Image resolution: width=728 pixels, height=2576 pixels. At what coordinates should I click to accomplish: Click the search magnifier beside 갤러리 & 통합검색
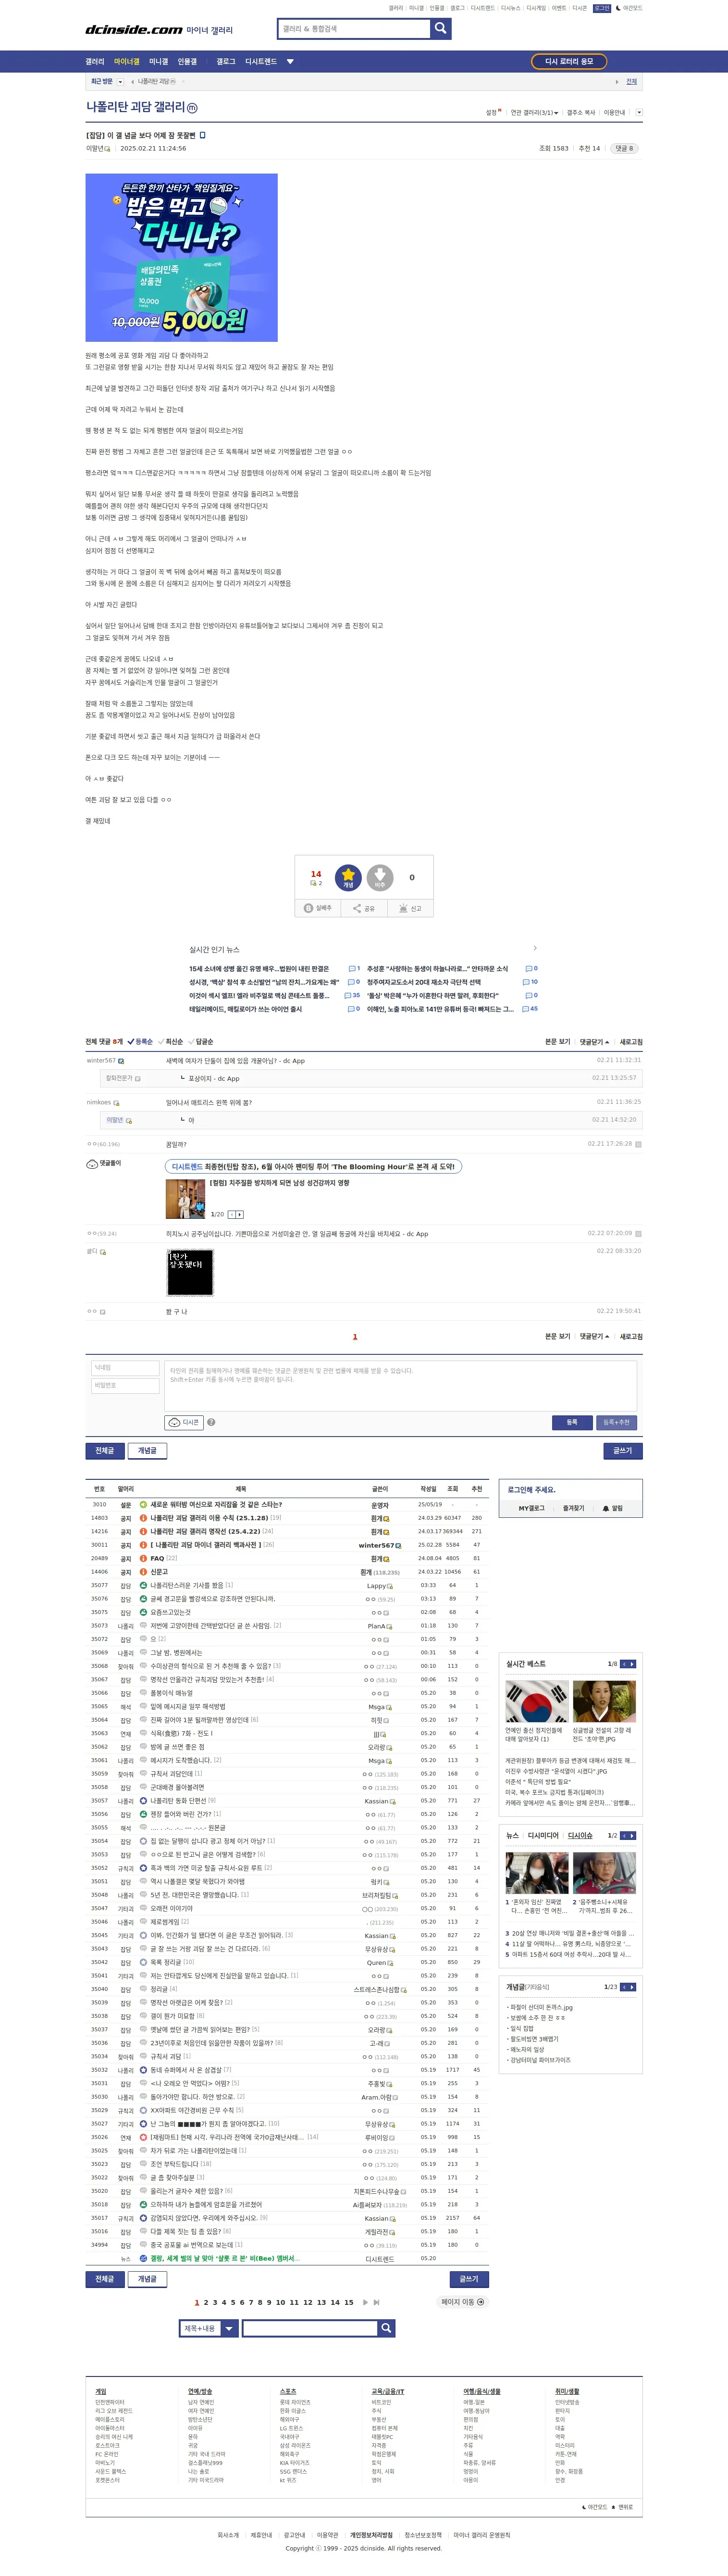coord(440,29)
